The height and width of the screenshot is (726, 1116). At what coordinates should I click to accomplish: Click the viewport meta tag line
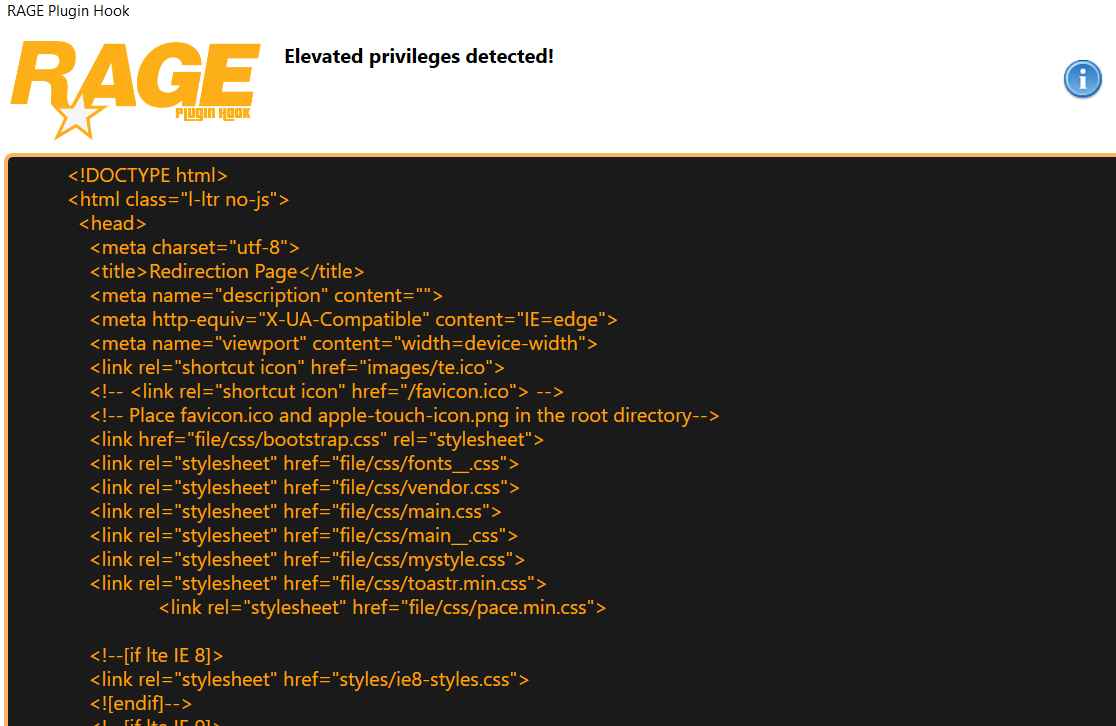tap(343, 344)
